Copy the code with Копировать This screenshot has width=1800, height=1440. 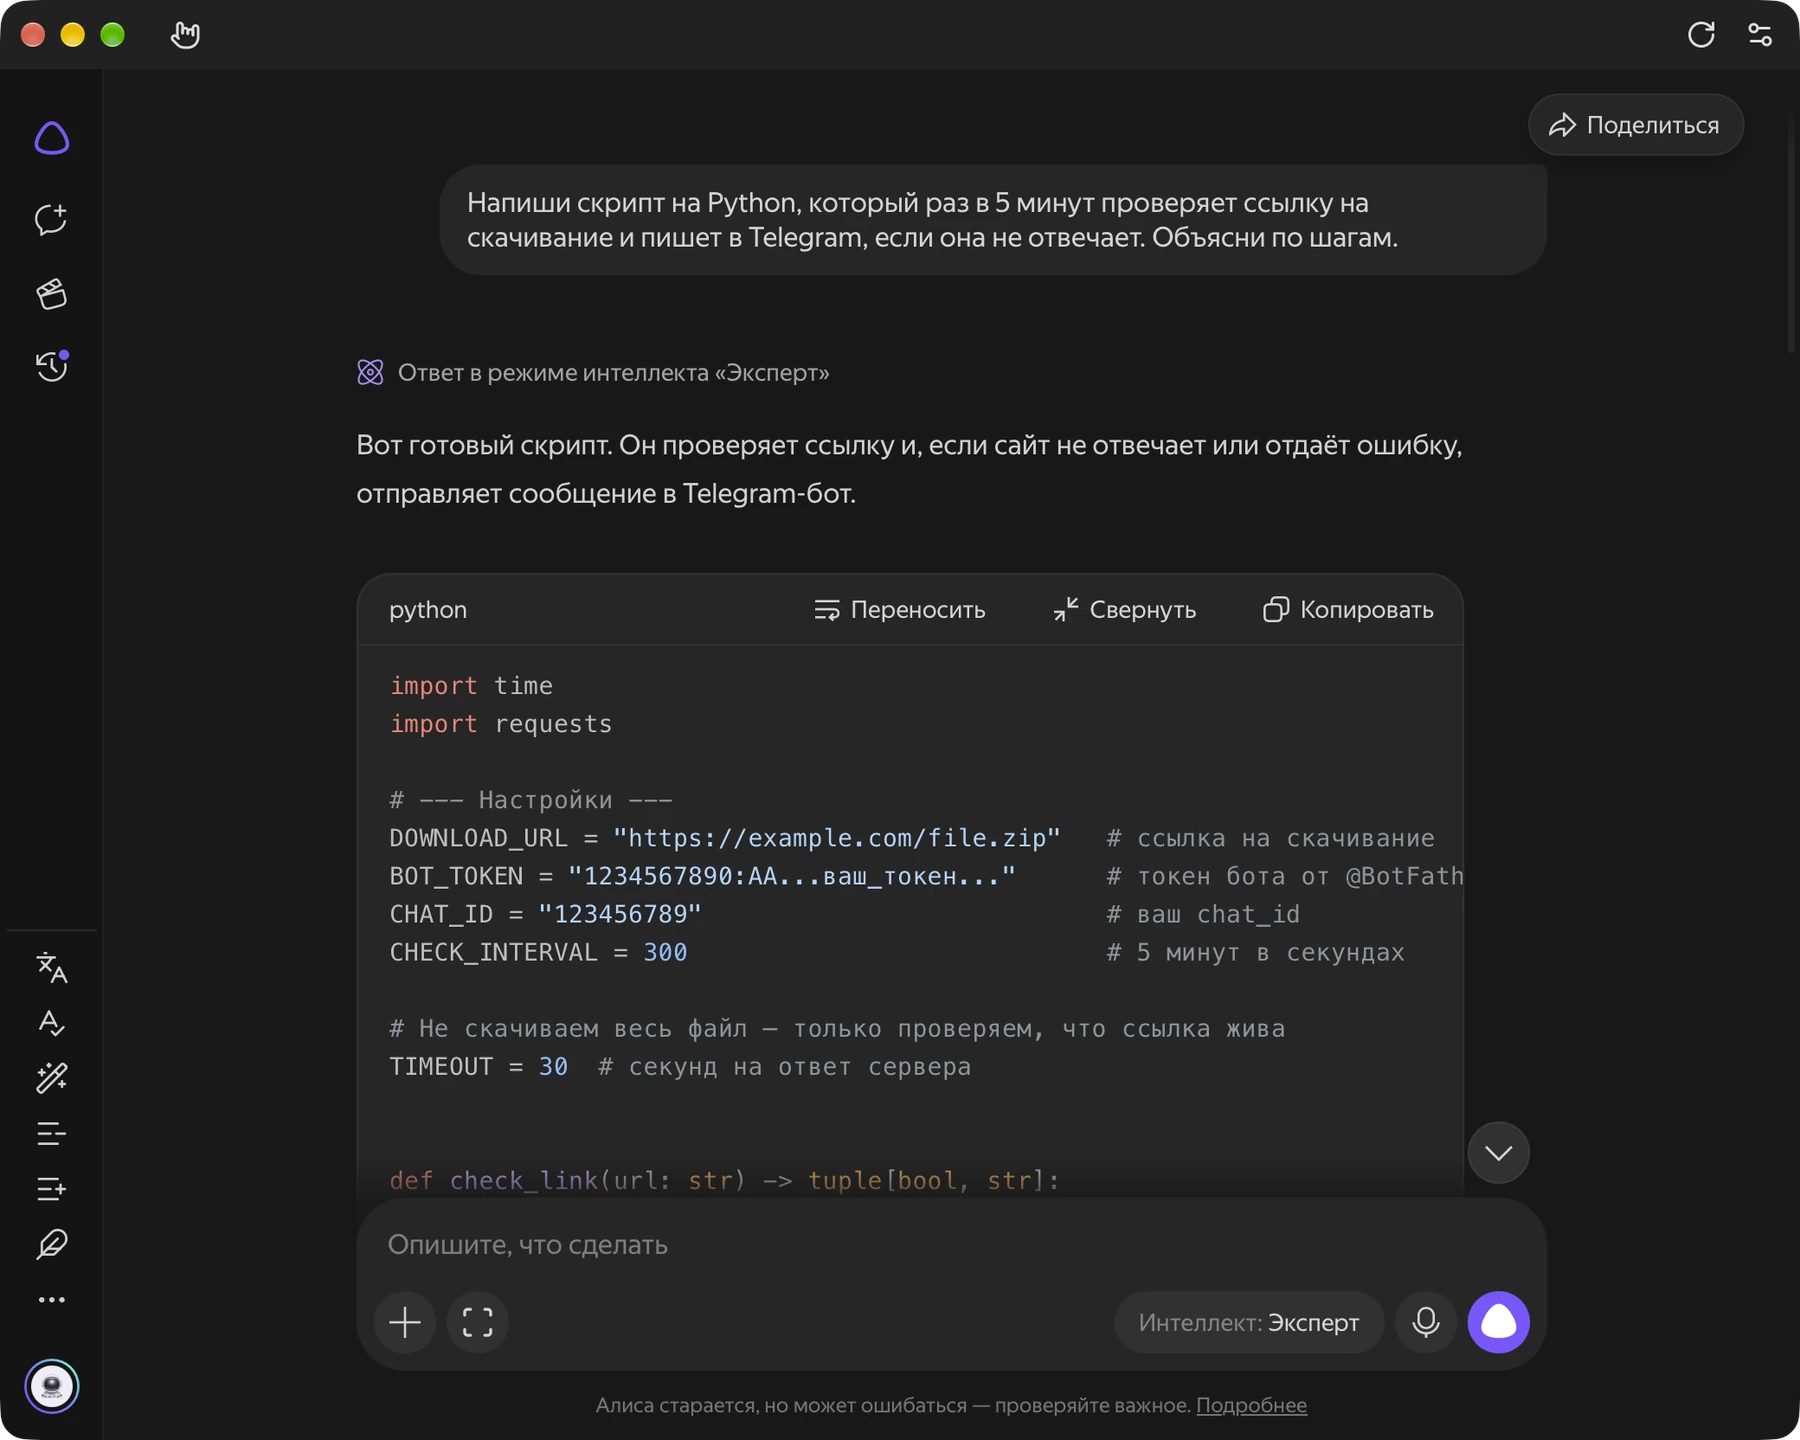1348,610
